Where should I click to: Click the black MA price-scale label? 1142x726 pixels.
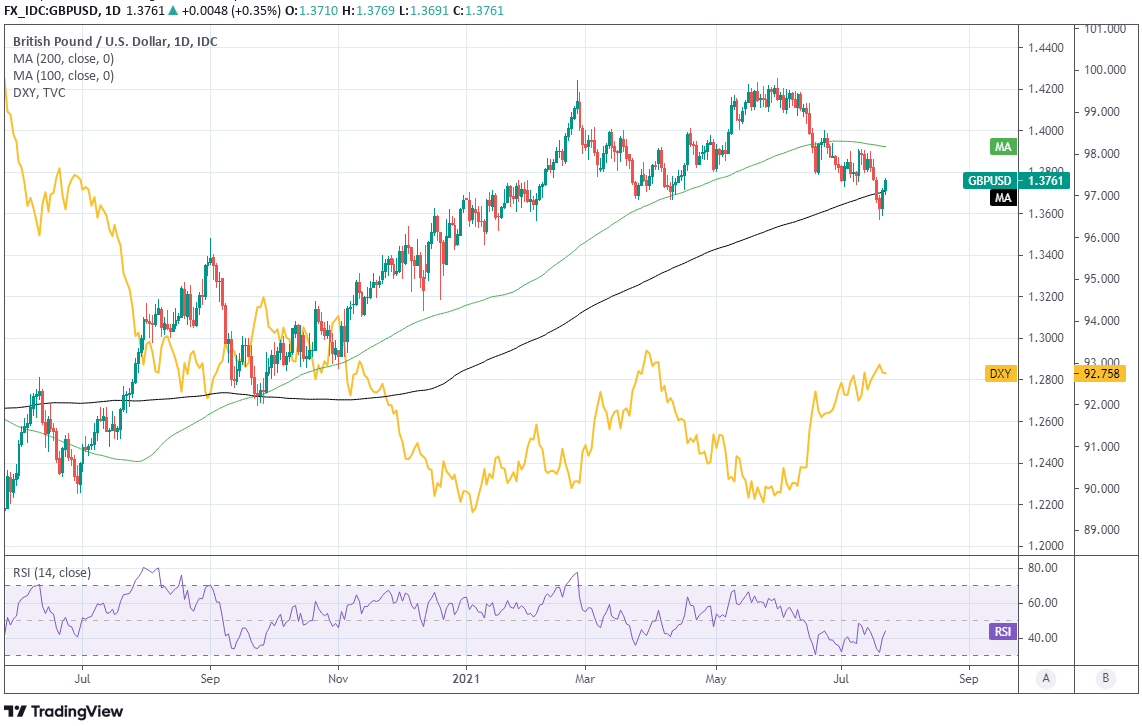(x=1003, y=198)
